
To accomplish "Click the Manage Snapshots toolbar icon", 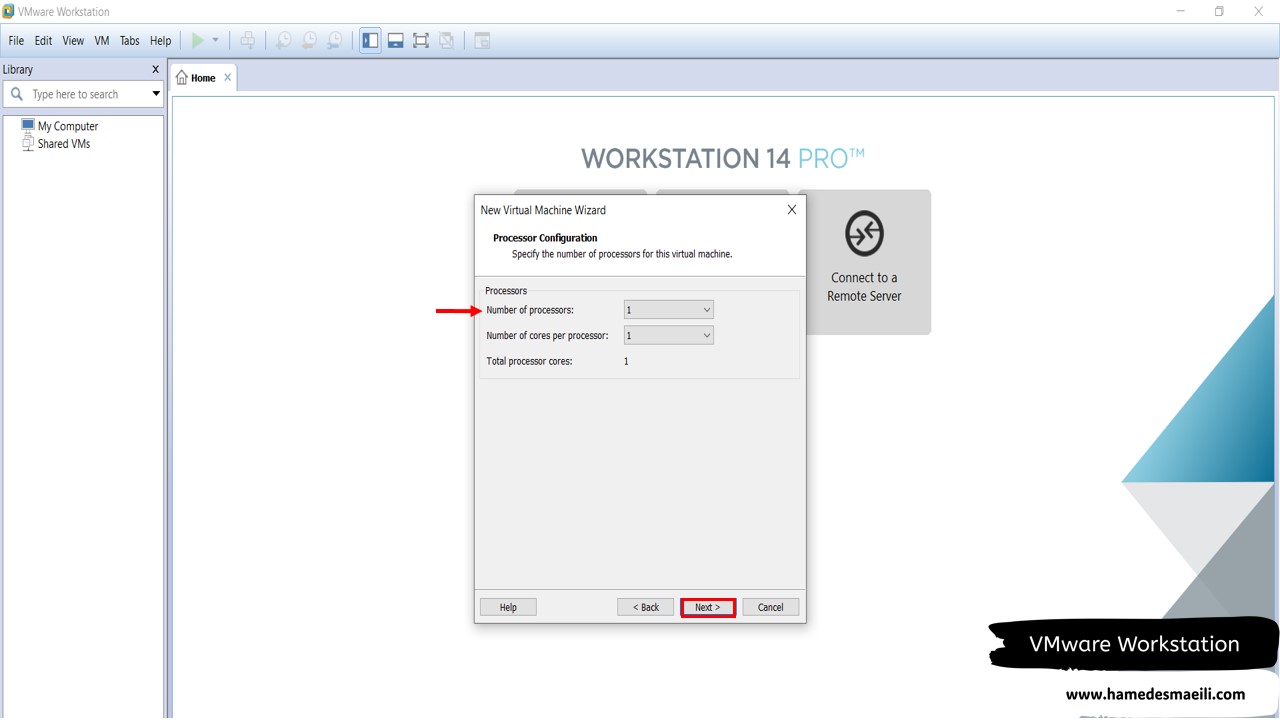I will [335, 41].
